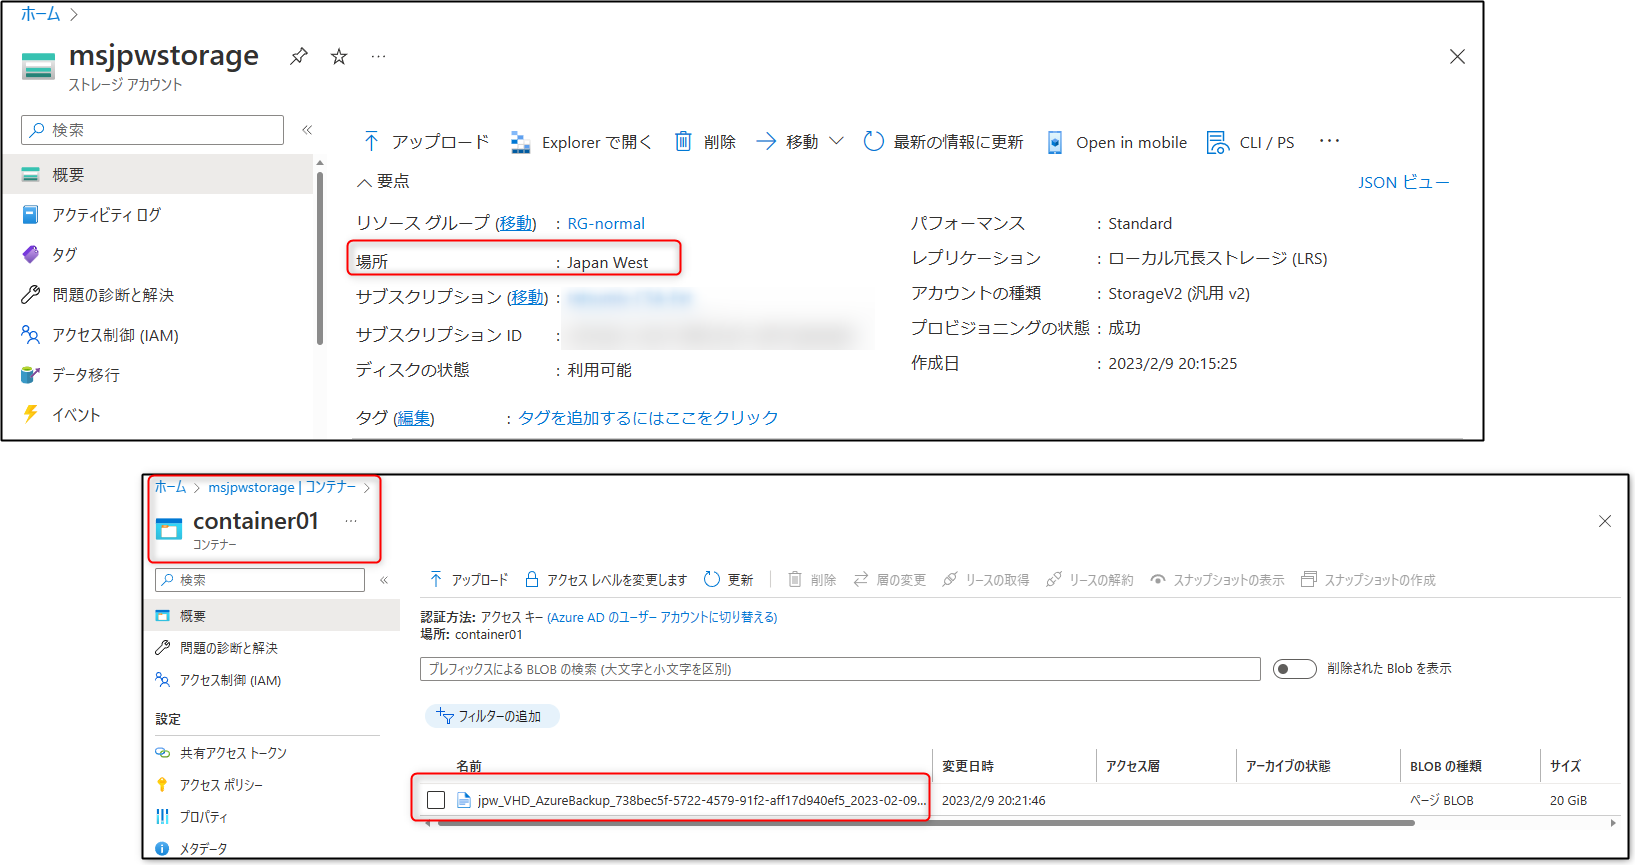Viewport: 1635px width, 865px height.
Task: Click アップロード in the container toolbar
Action: pyautogui.click(x=468, y=580)
